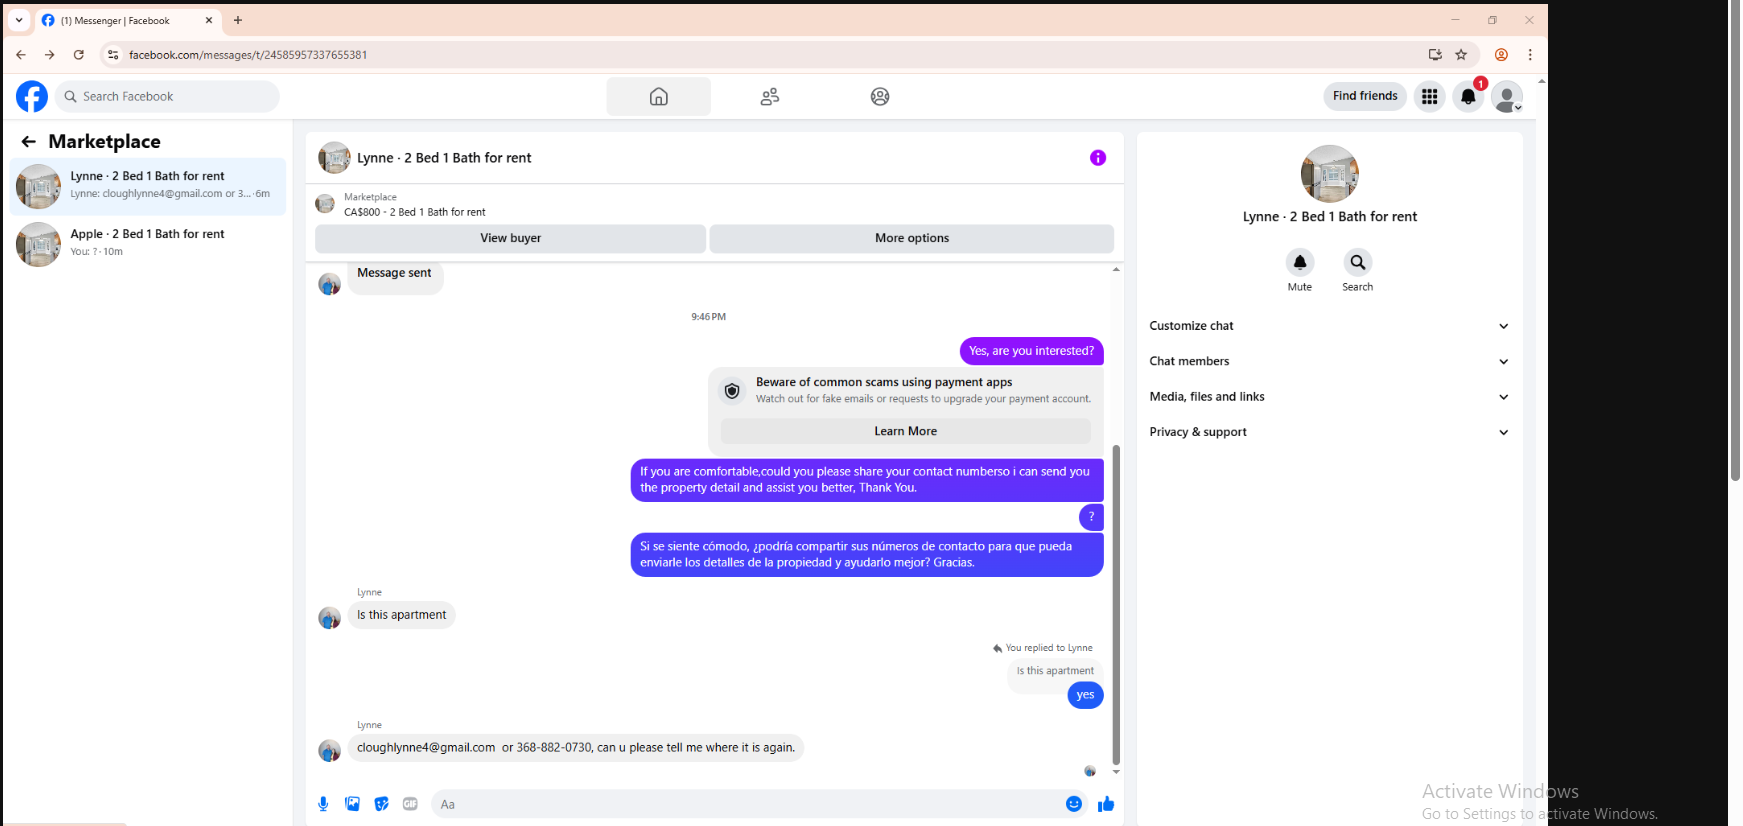Click the Spanish 'Si se siente cómodo' message

tap(867, 555)
